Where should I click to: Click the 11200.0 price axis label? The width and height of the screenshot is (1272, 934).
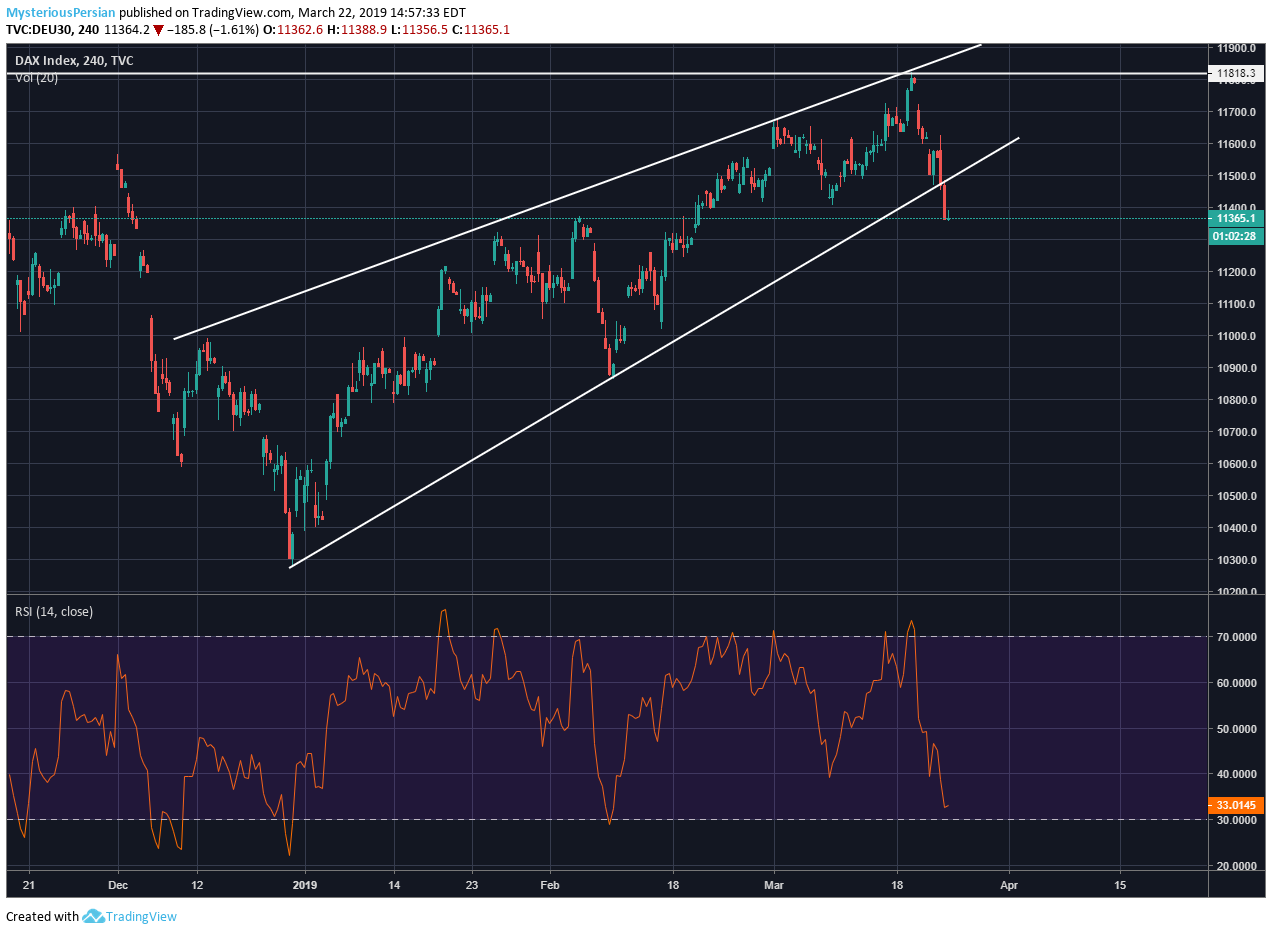1237,272
